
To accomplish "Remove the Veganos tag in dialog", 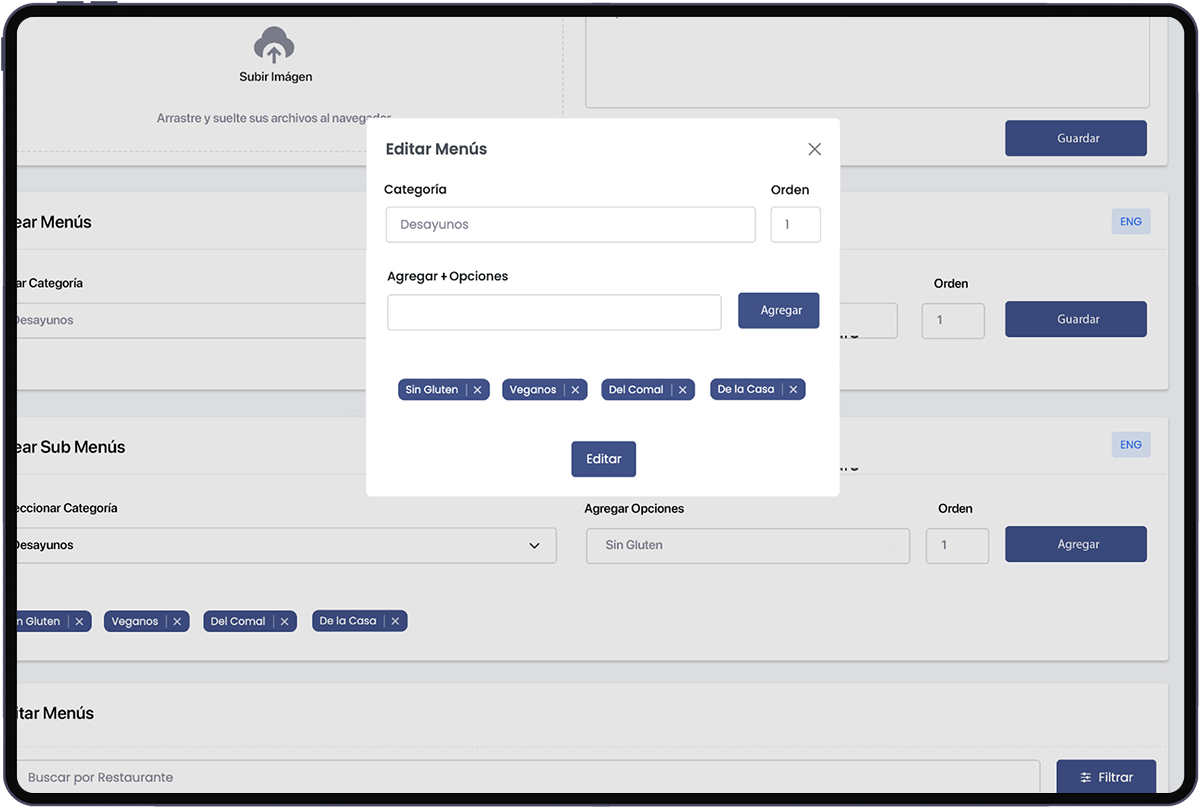I will tap(575, 390).
